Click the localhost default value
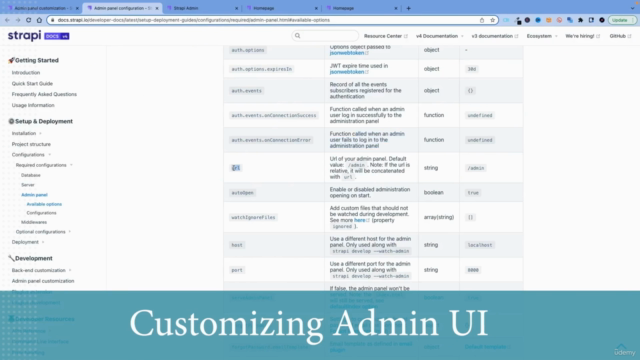The height and width of the screenshot is (360, 640). [480, 245]
